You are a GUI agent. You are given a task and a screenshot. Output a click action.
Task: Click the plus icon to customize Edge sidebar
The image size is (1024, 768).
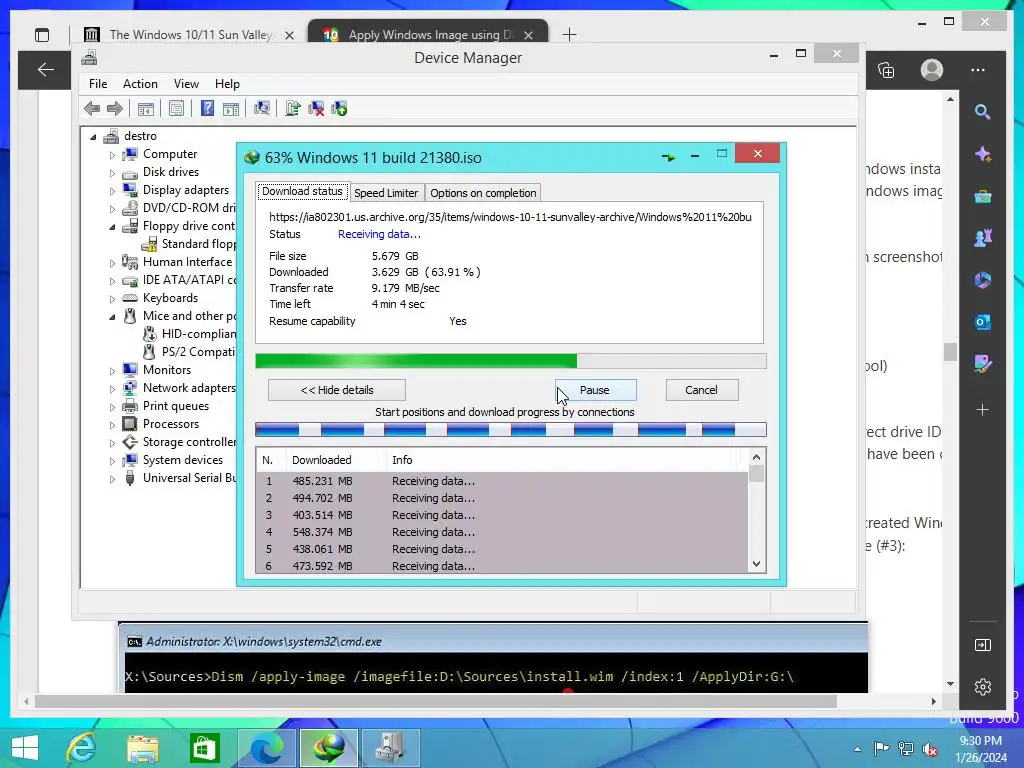click(982, 409)
